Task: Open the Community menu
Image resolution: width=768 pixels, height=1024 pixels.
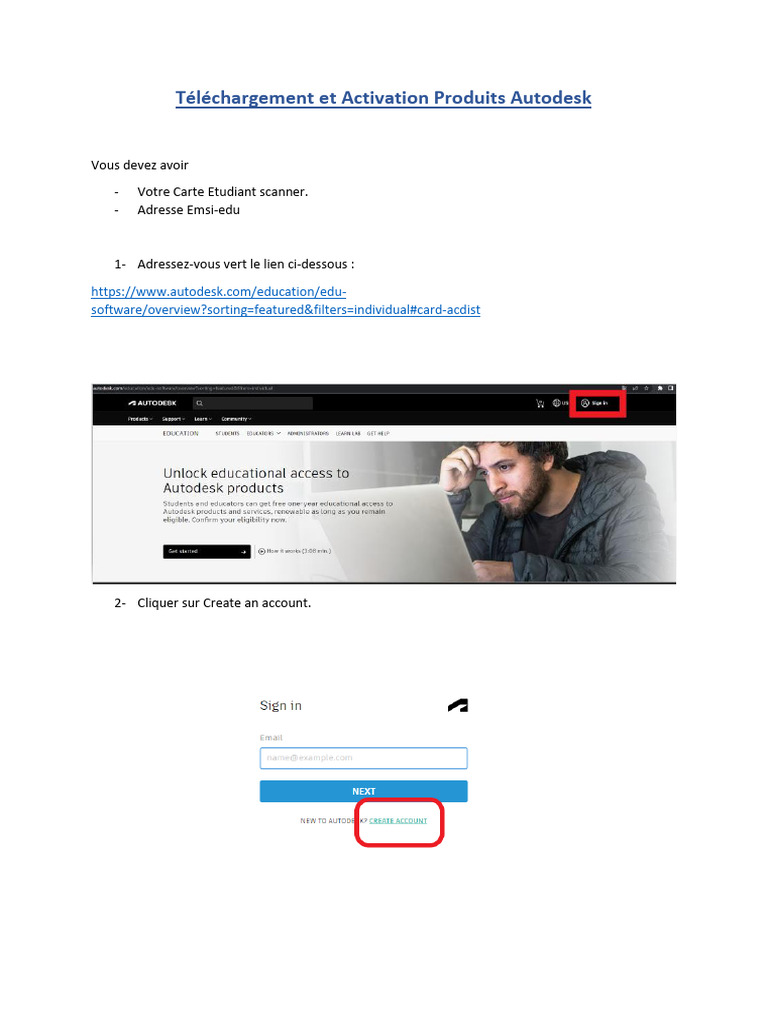Action: coord(236,419)
